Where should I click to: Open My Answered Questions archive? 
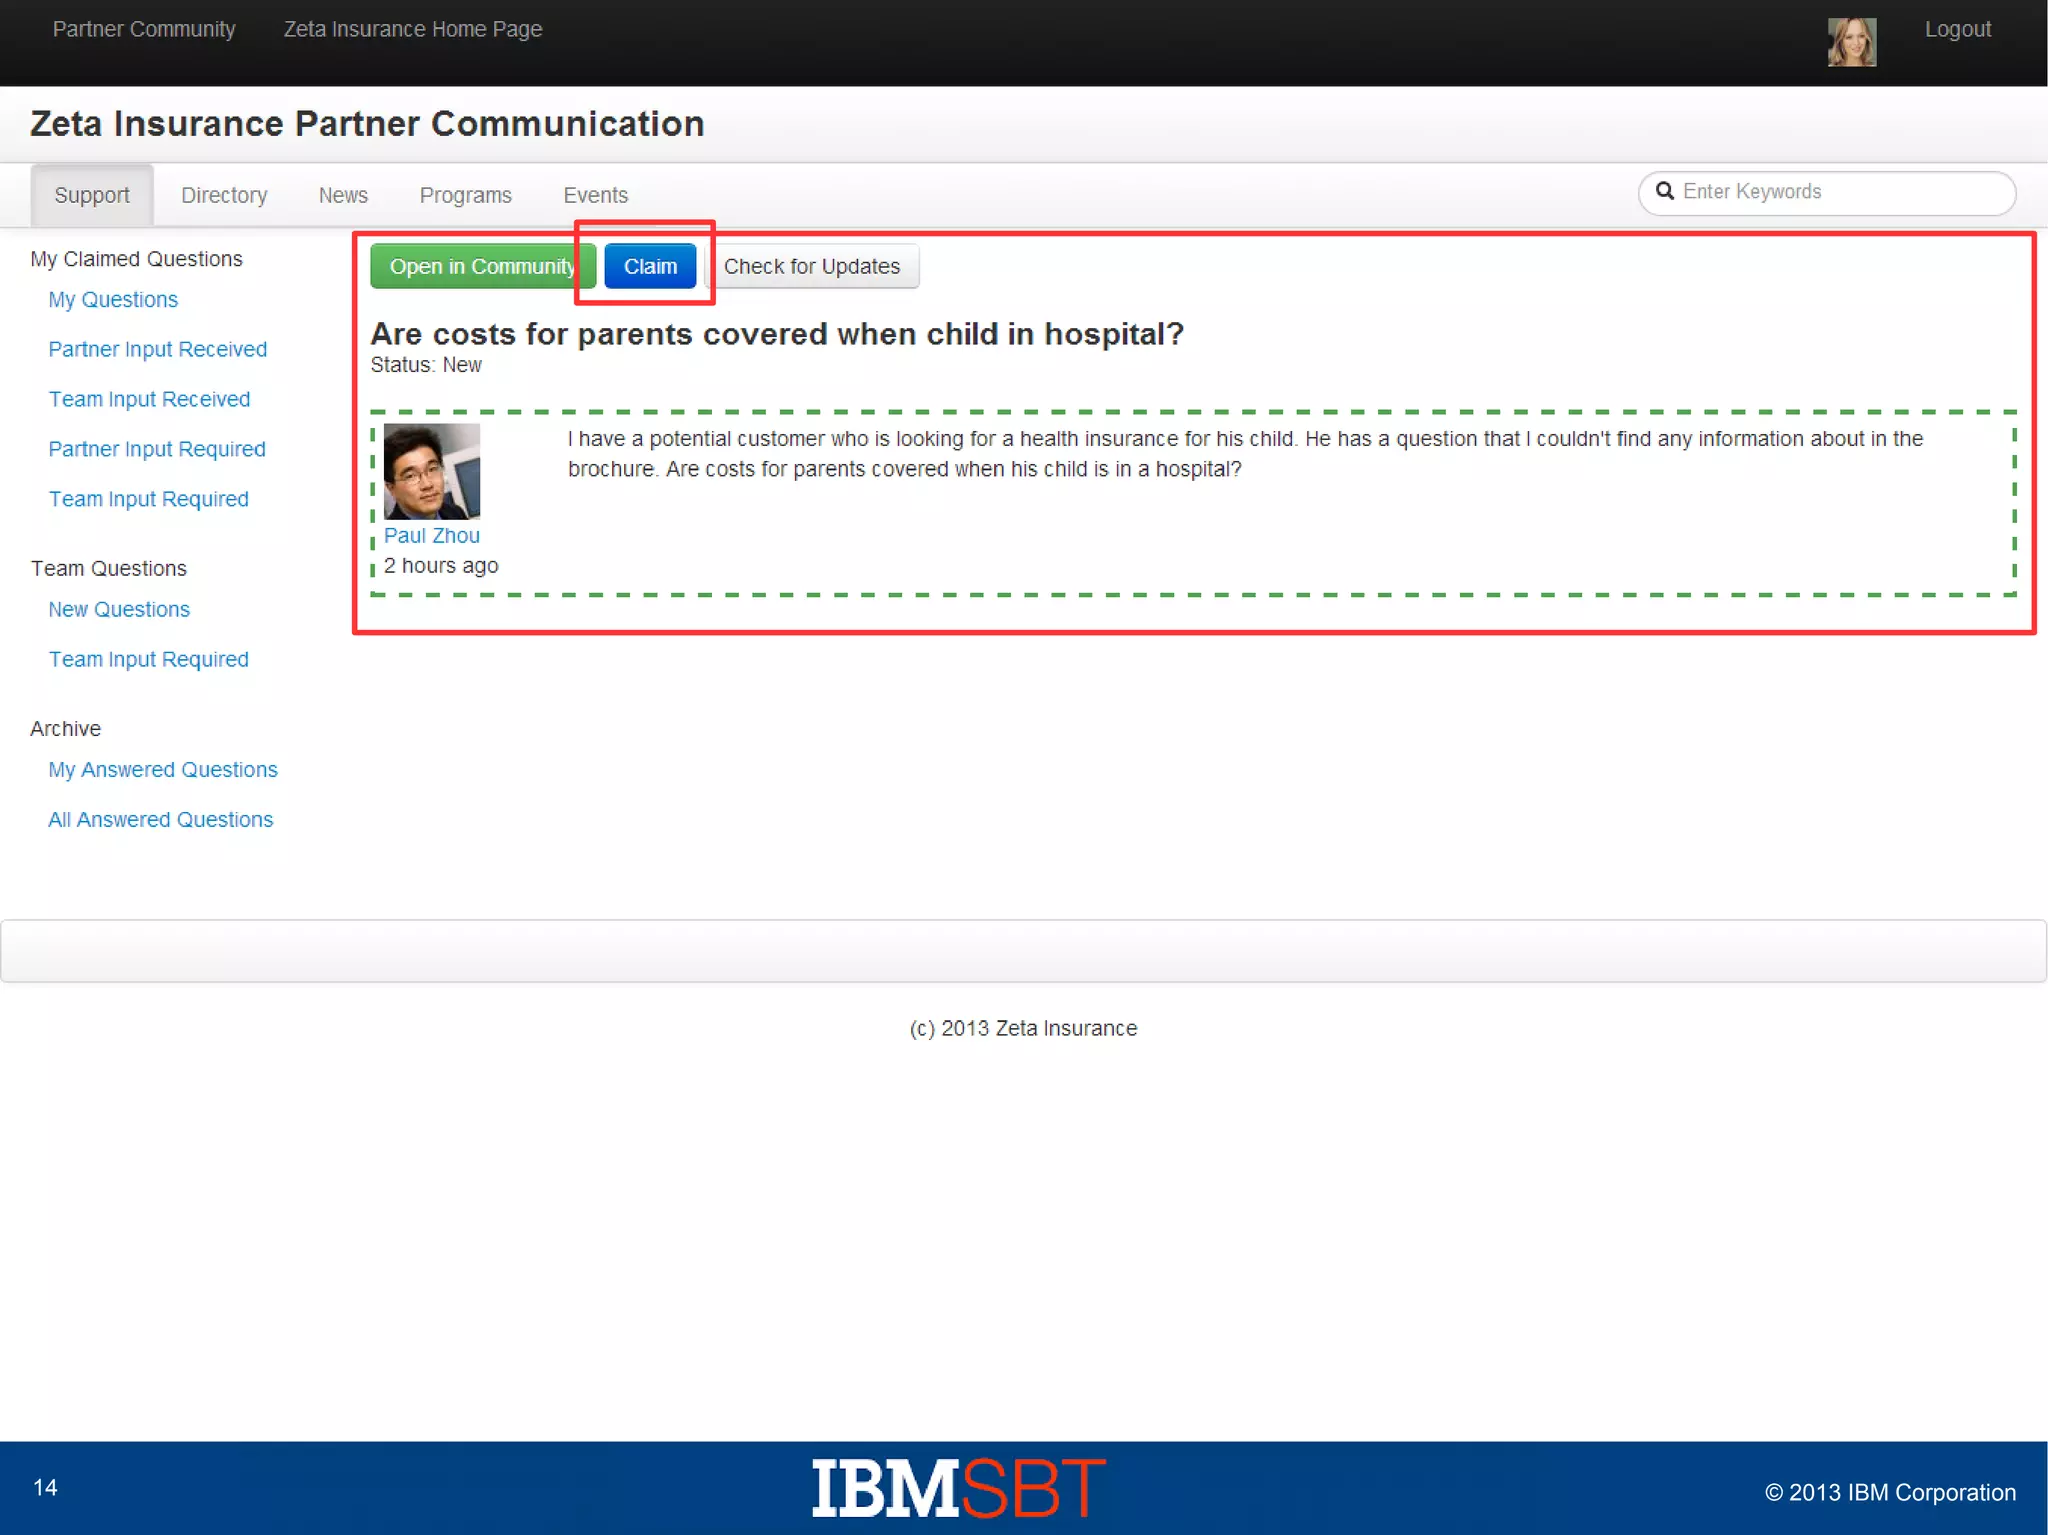click(x=163, y=769)
